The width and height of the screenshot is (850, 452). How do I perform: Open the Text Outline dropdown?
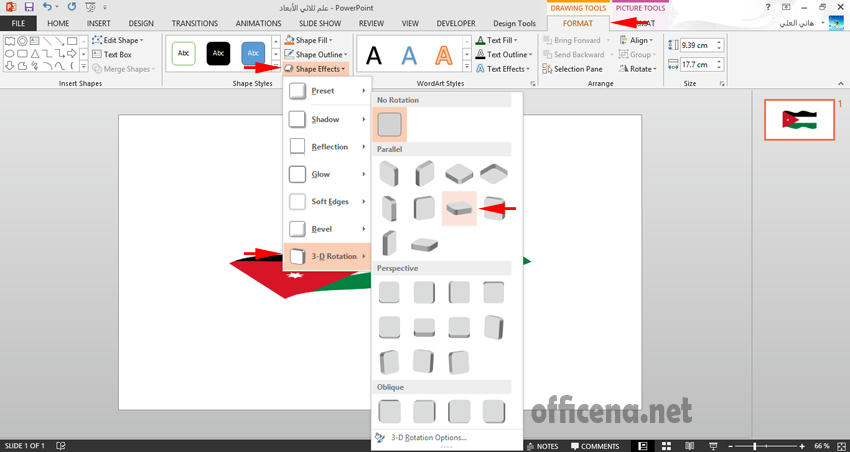pos(504,54)
